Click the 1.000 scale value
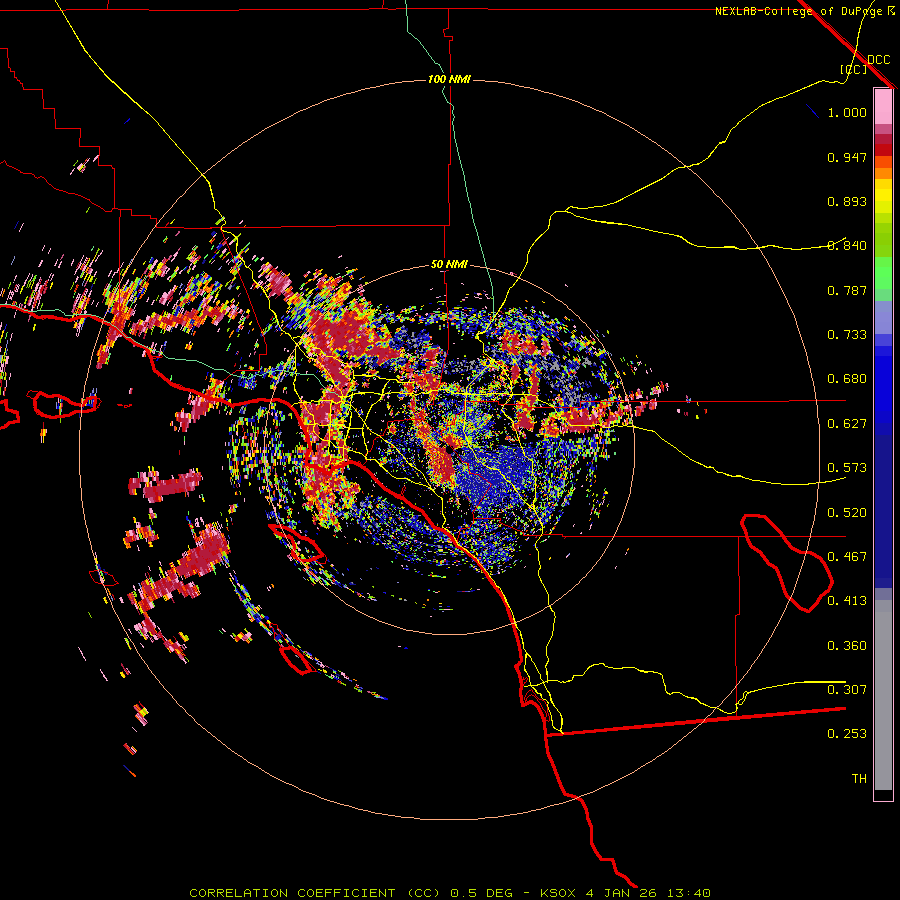The image size is (900, 900). coord(847,112)
